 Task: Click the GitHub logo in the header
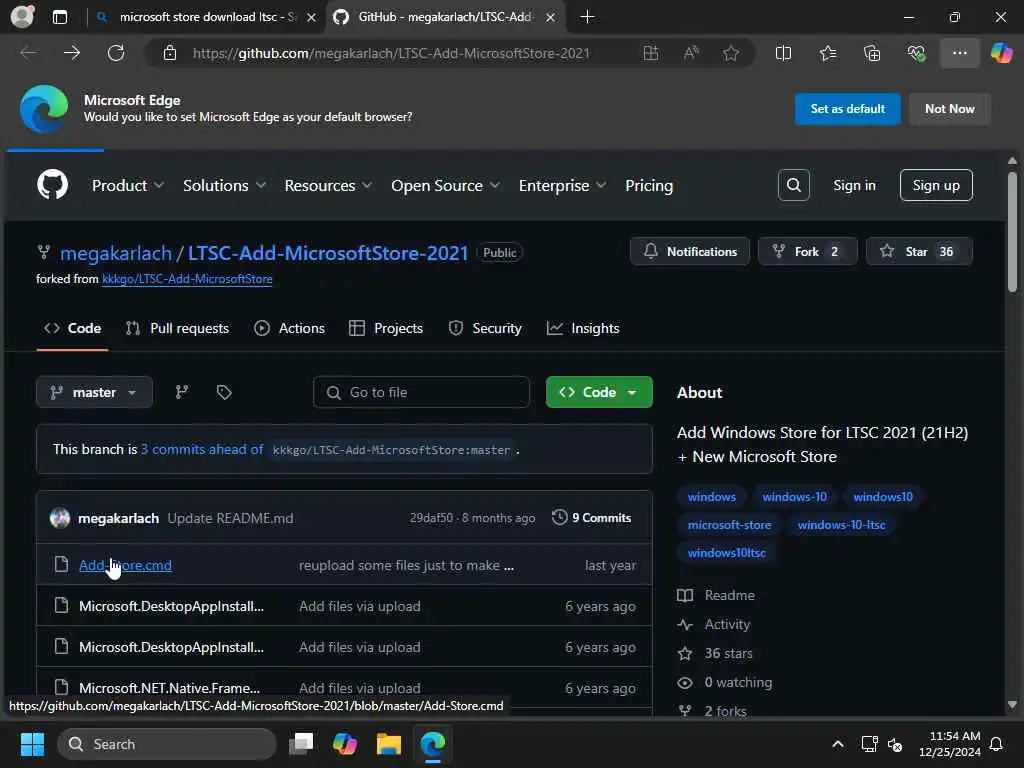click(x=52, y=185)
